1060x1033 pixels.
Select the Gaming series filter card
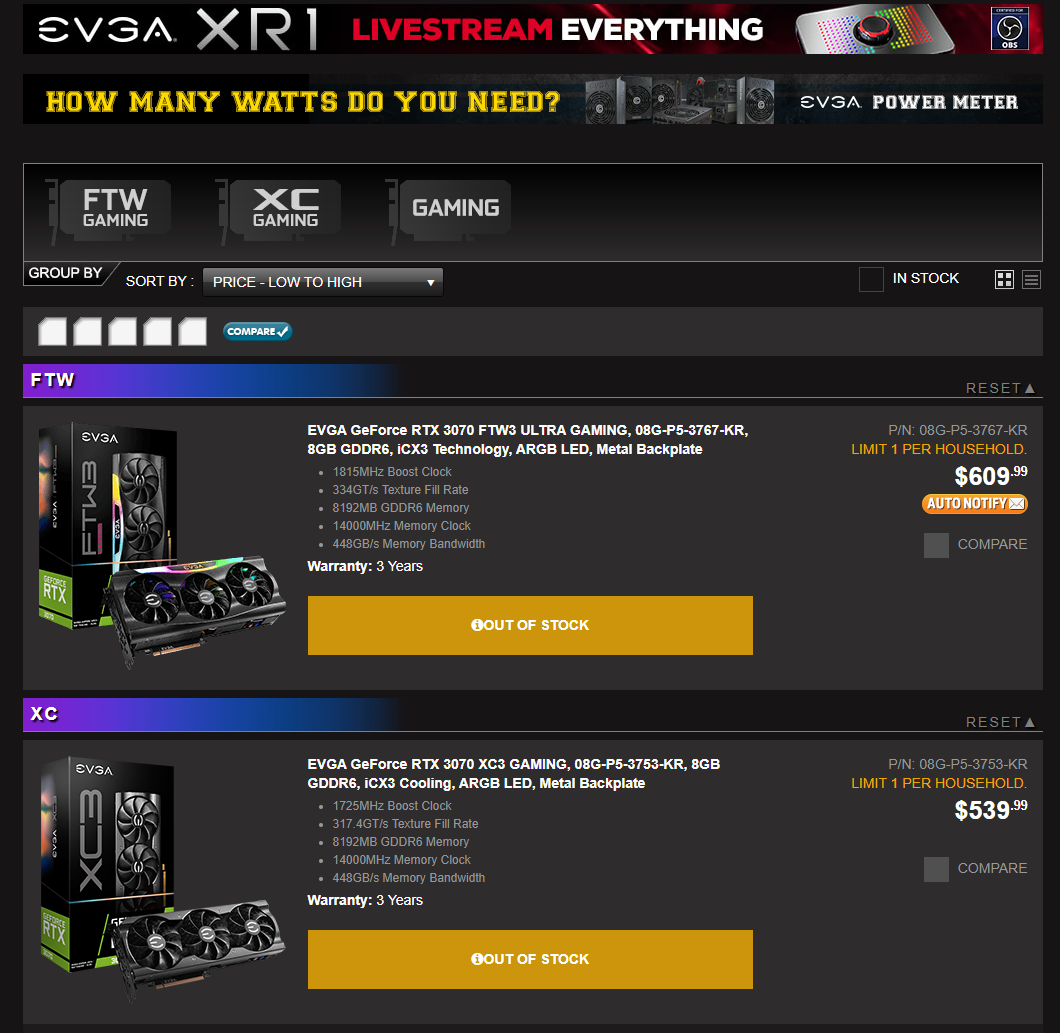(449, 211)
